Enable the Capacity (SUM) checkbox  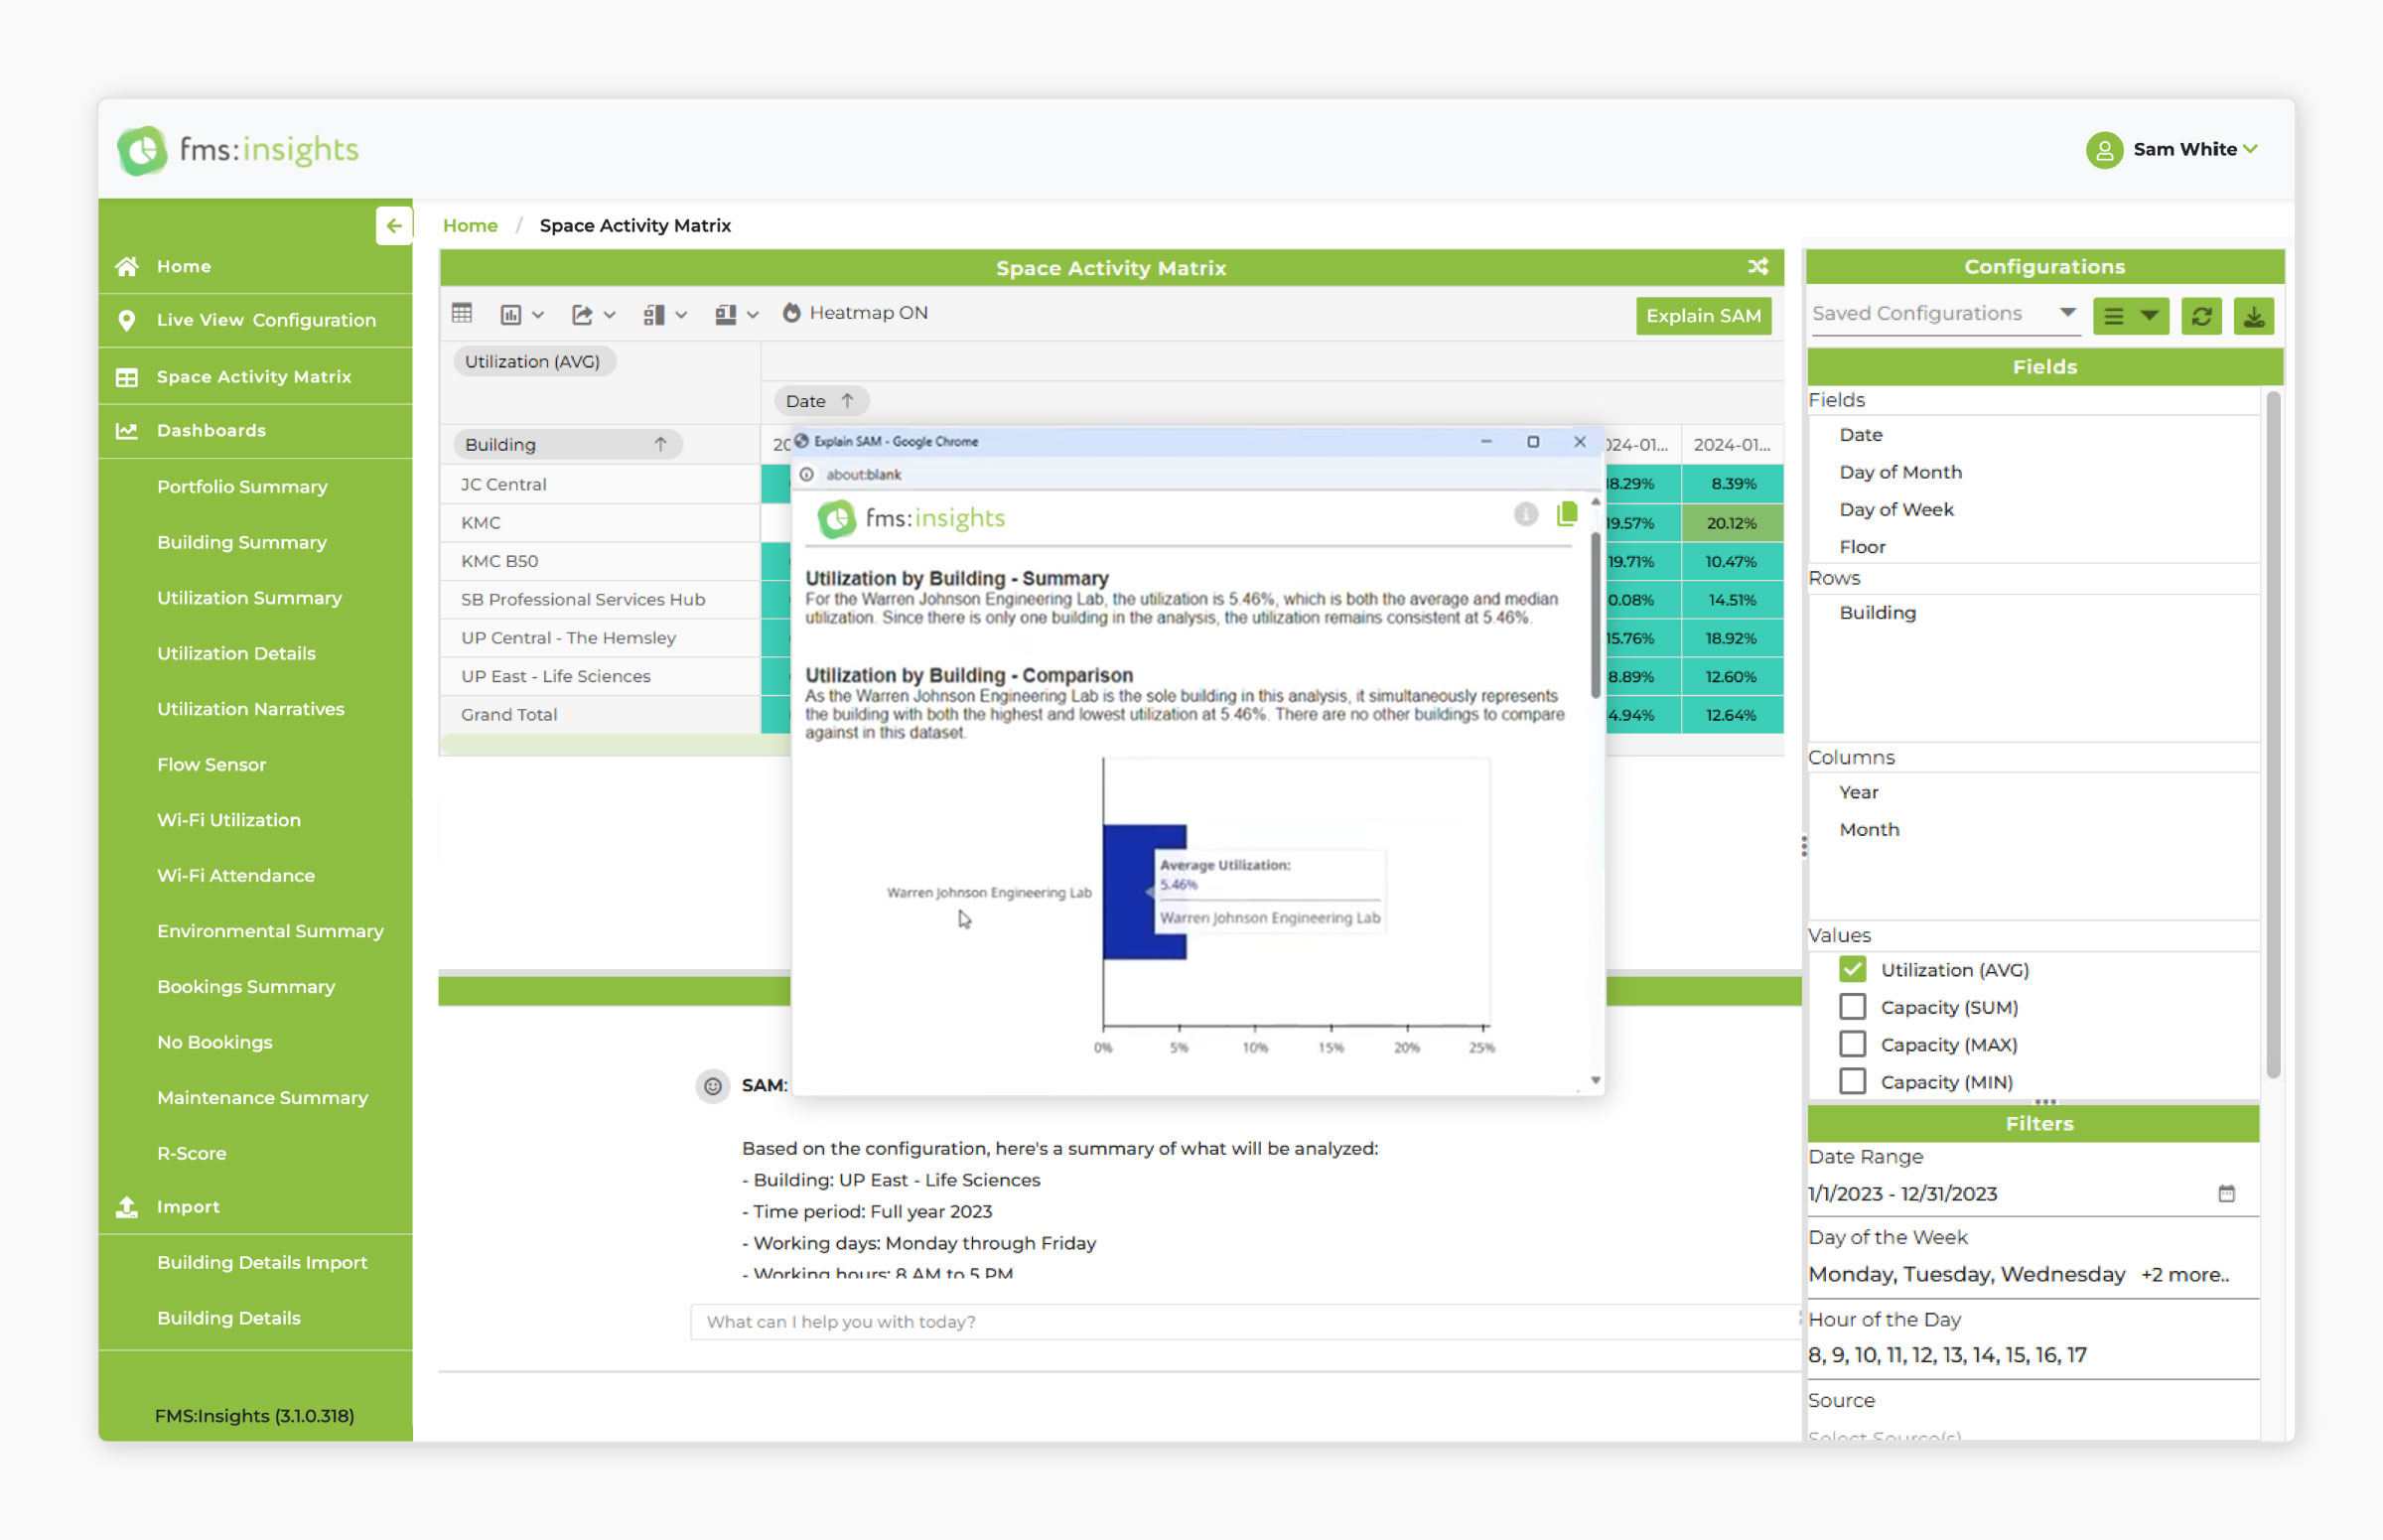(x=1852, y=1007)
